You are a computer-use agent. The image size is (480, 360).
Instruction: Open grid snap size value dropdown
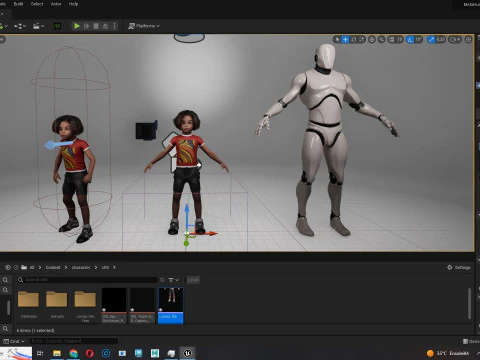coord(400,40)
